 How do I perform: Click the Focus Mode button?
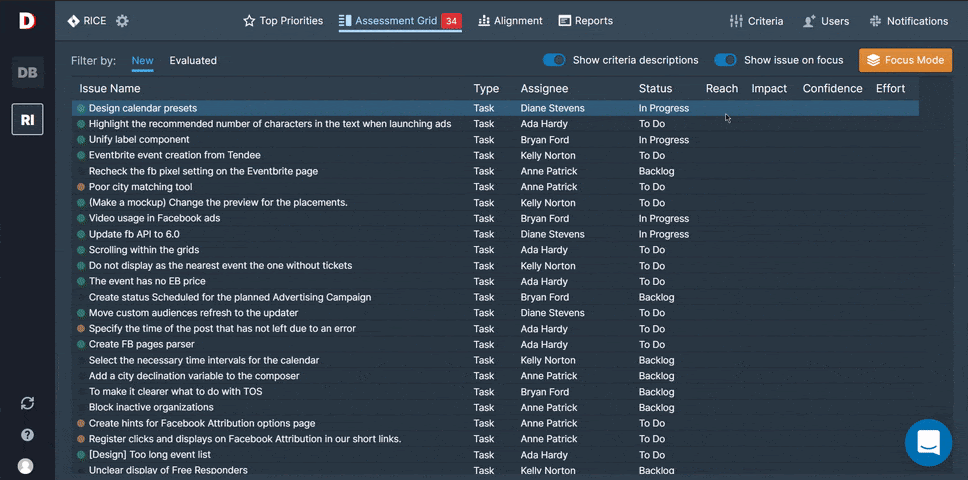pyautogui.click(x=905, y=60)
